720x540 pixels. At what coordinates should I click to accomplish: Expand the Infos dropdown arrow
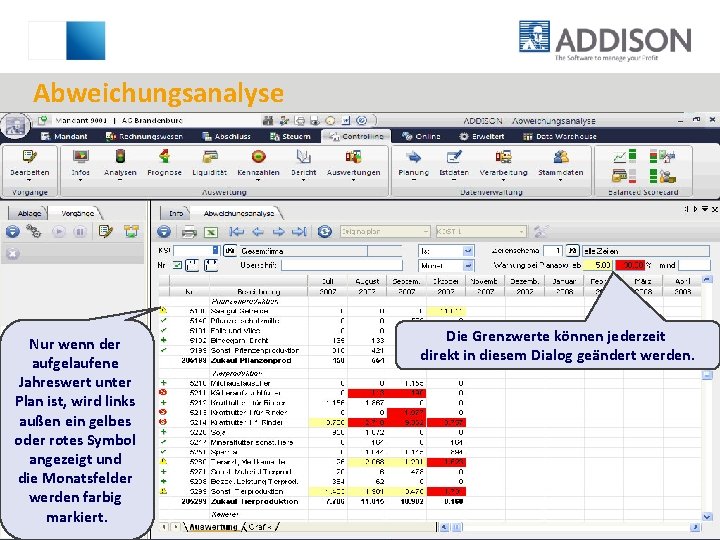pos(81,180)
